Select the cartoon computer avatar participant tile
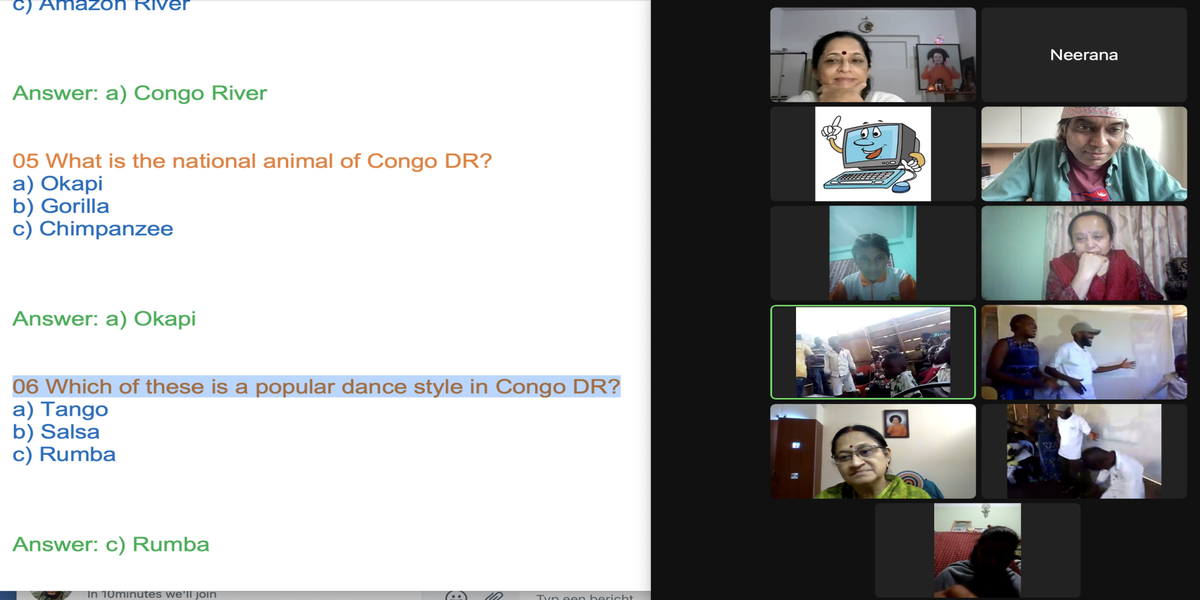This screenshot has width=1200, height=600. tap(873, 154)
